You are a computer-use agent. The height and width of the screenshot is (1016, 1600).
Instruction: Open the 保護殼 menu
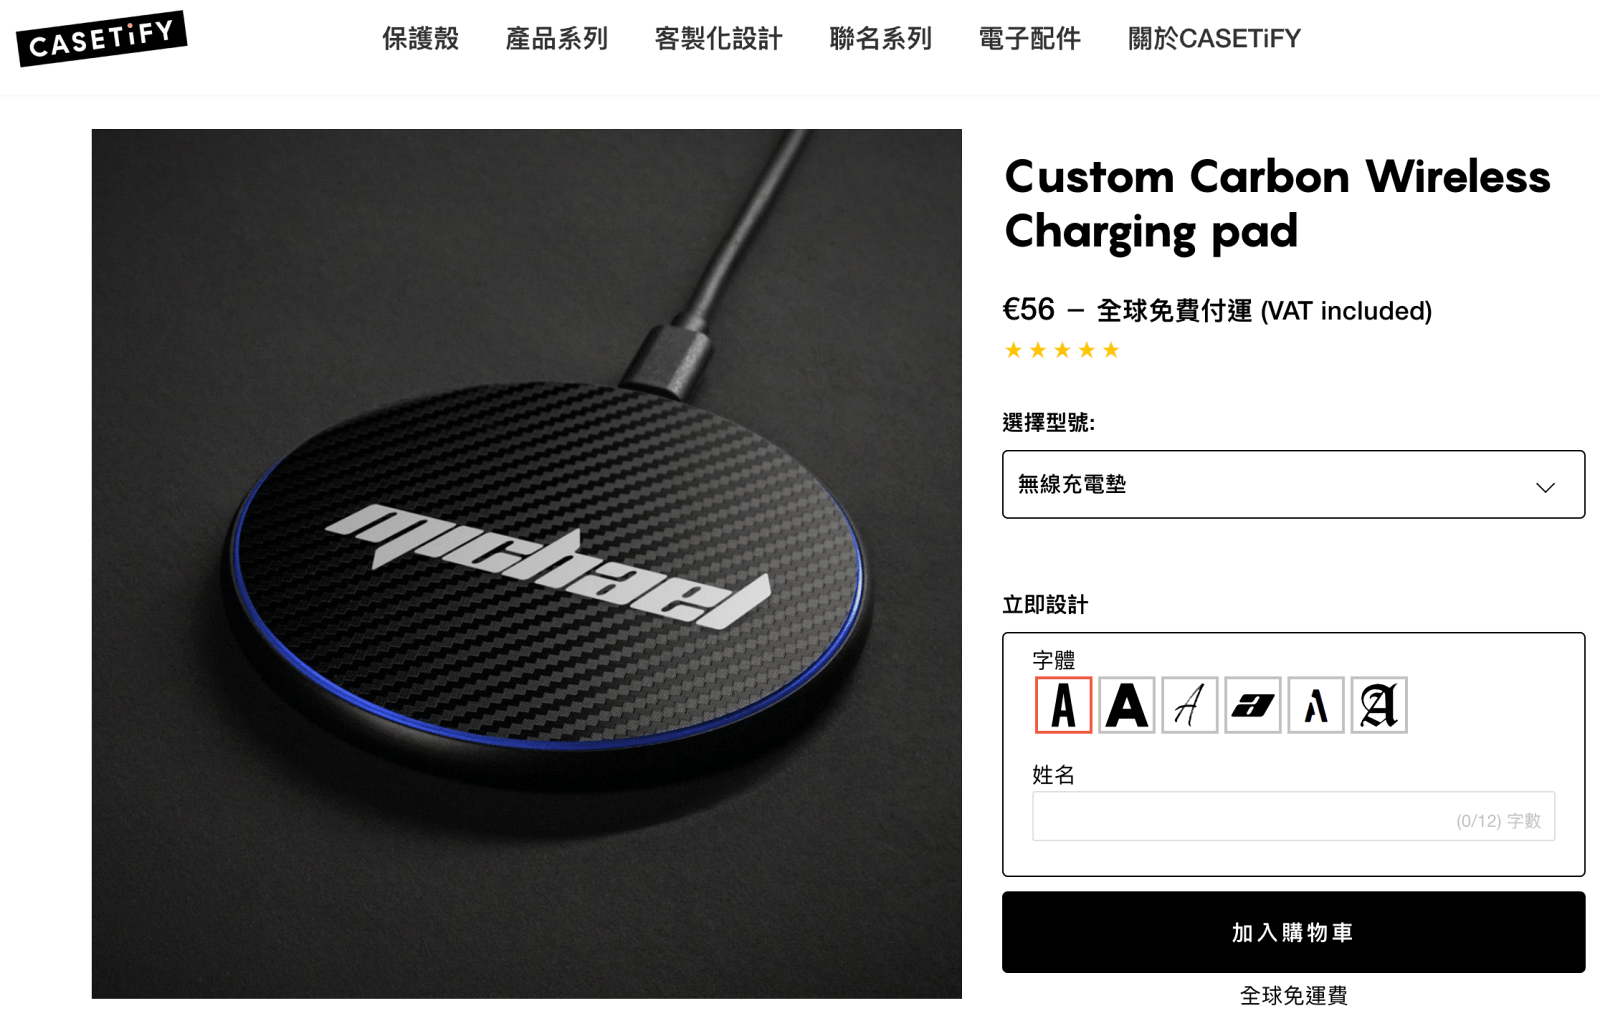(420, 39)
